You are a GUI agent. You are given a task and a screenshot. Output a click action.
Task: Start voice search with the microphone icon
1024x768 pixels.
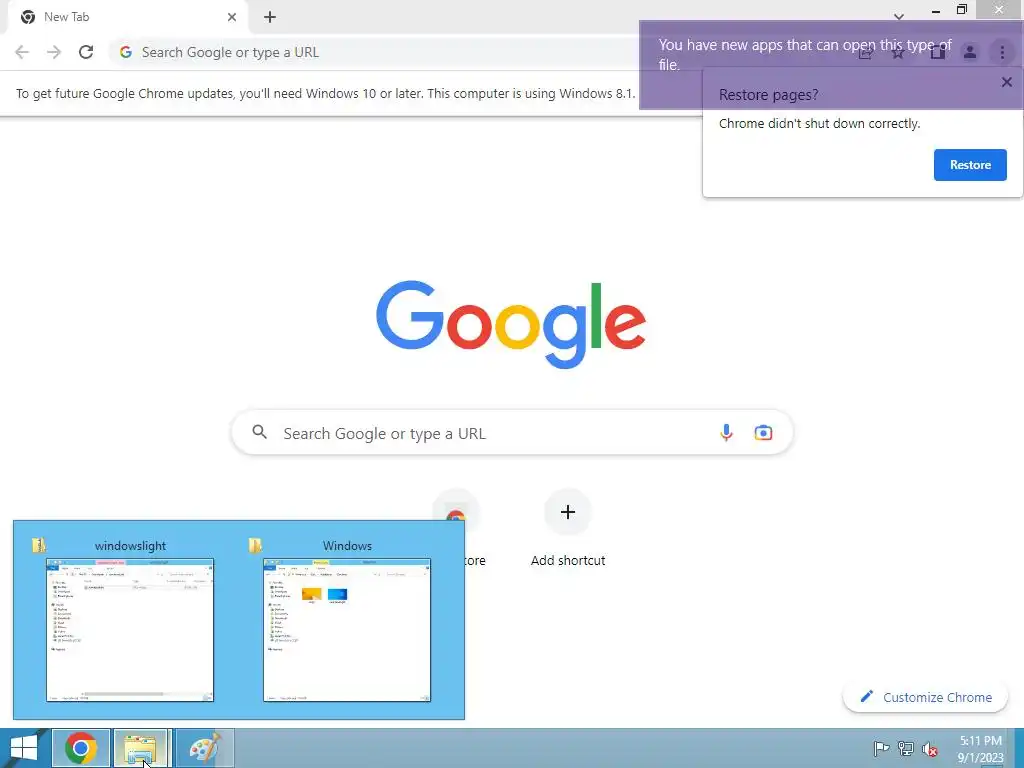(726, 432)
